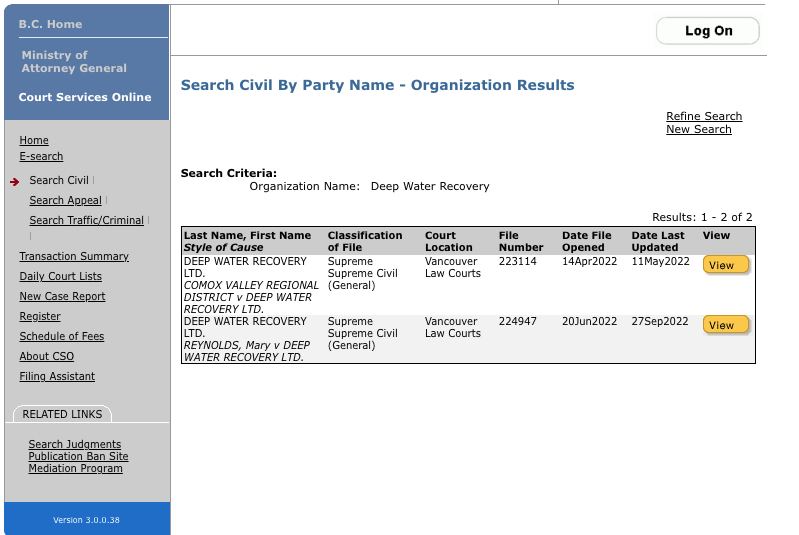Image resolution: width=799 pixels, height=535 pixels.
Task: Go to the Home link in sidebar
Action: point(34,140)
